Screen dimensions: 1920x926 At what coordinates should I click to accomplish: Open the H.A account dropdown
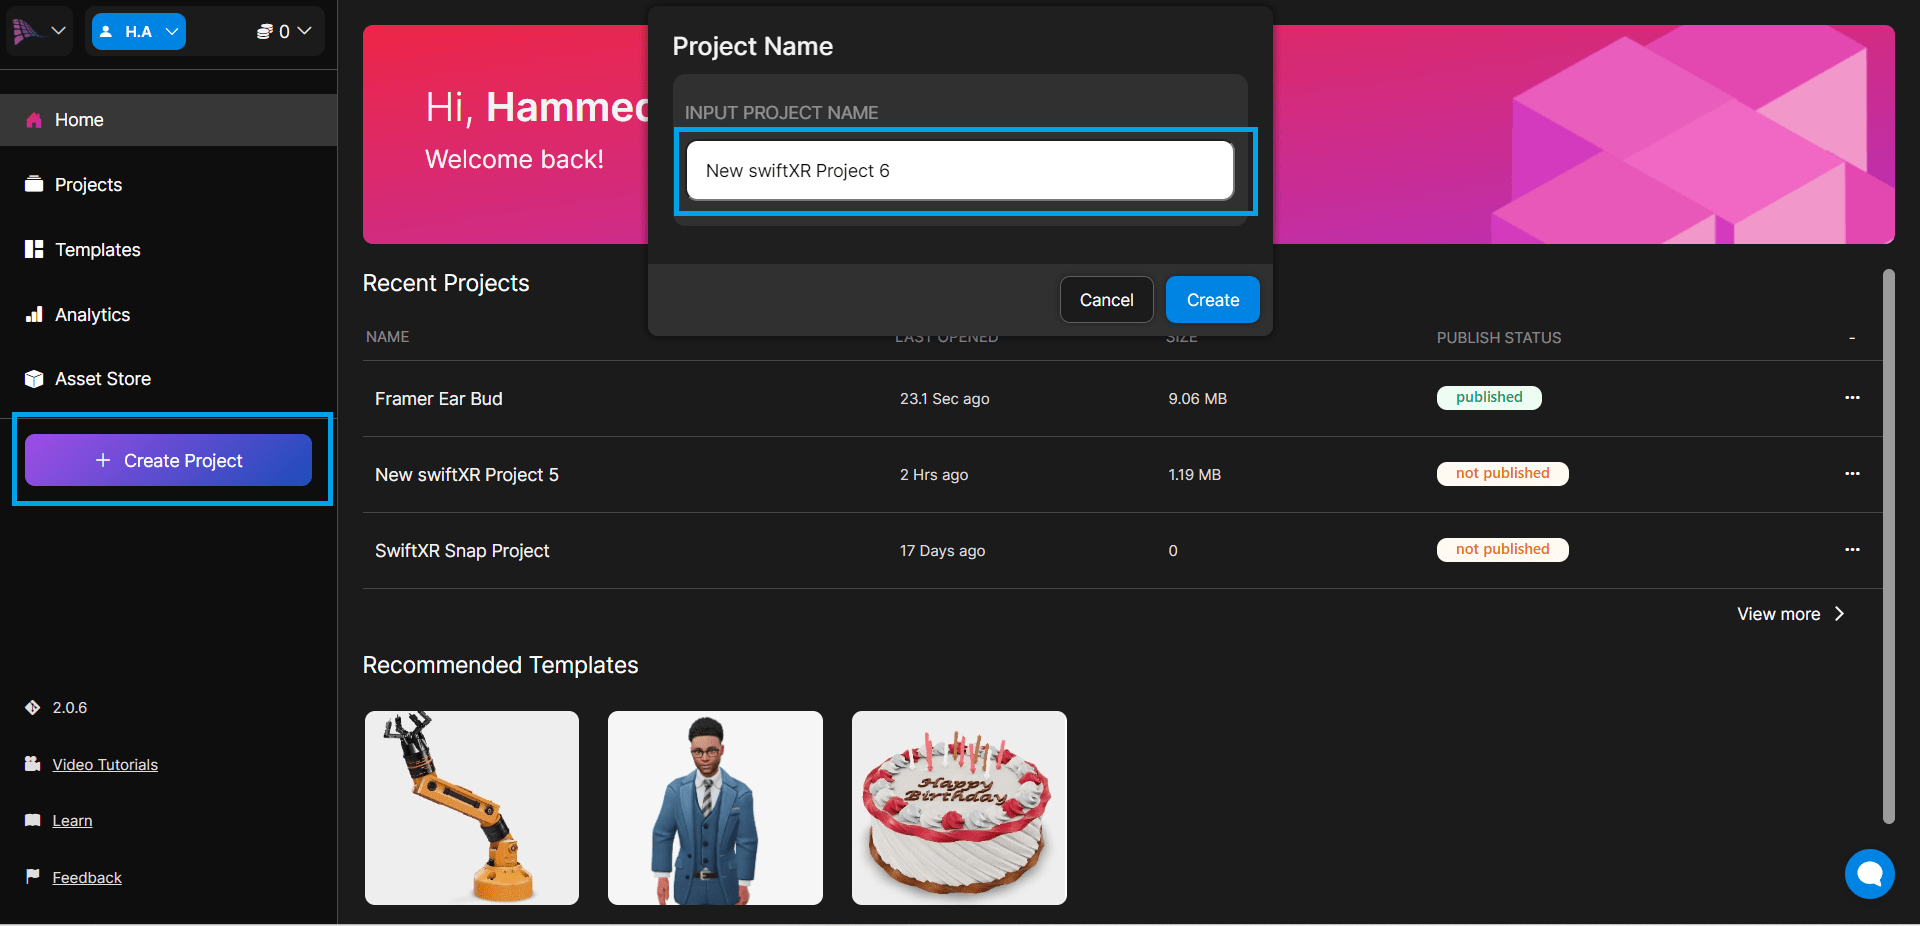pyautogui.click(x=139, y=31)
